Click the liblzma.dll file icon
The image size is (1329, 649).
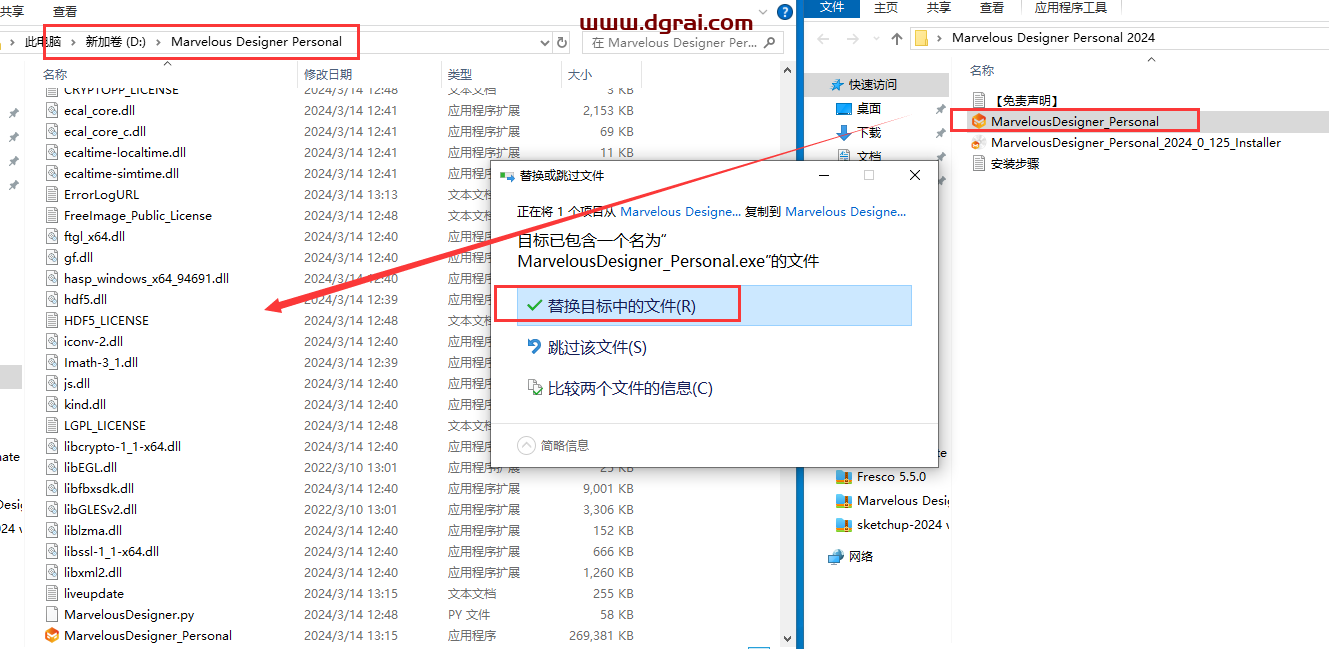pyautogui.click(x=52, y=531)
